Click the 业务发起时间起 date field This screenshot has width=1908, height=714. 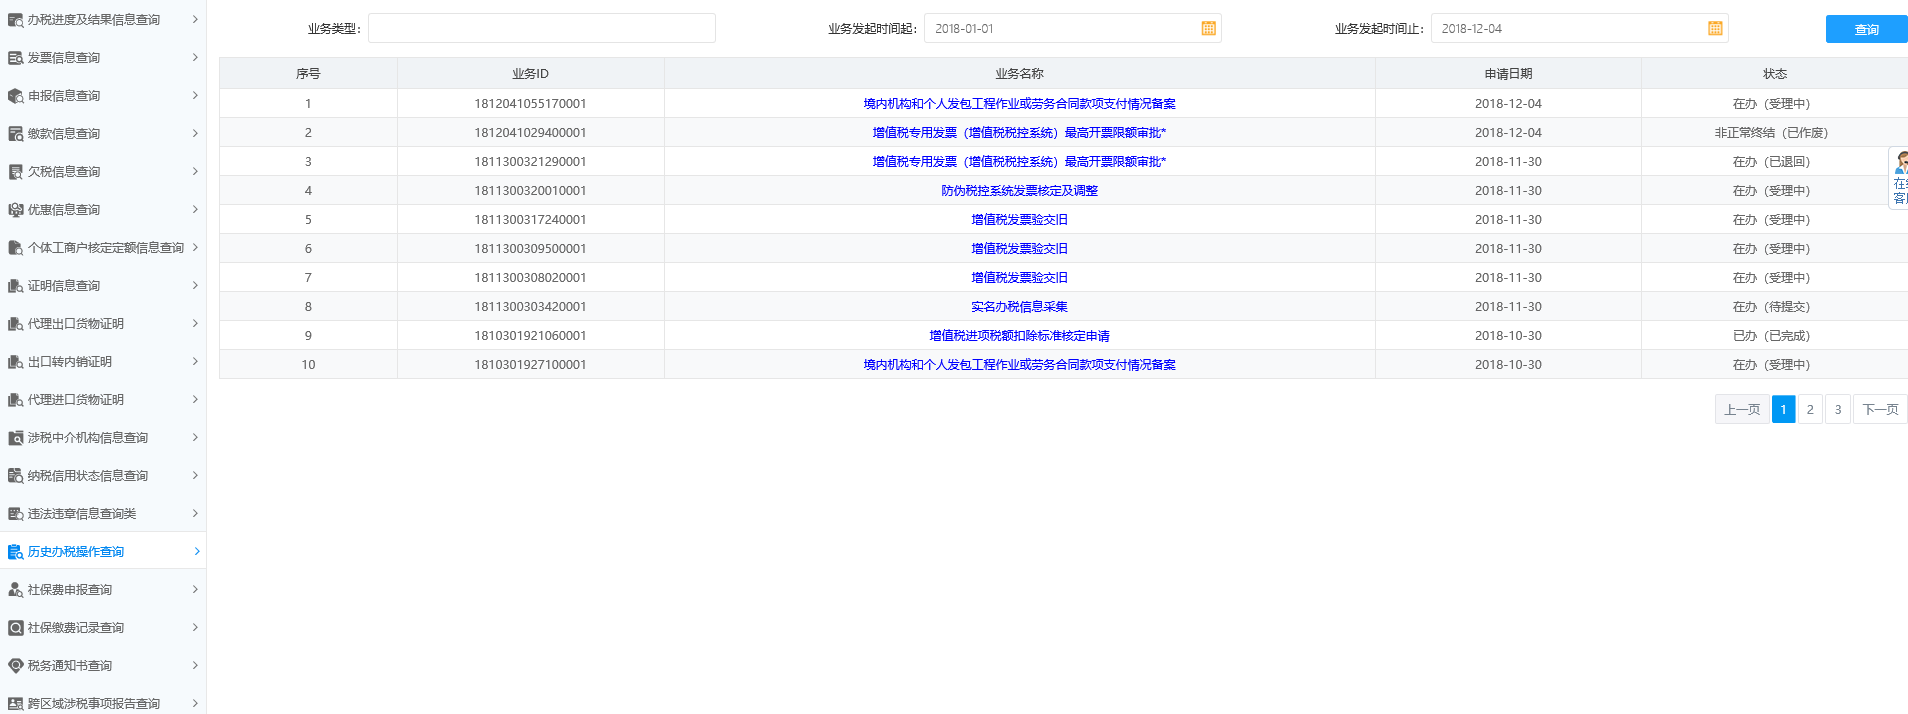coord(1073,28)
